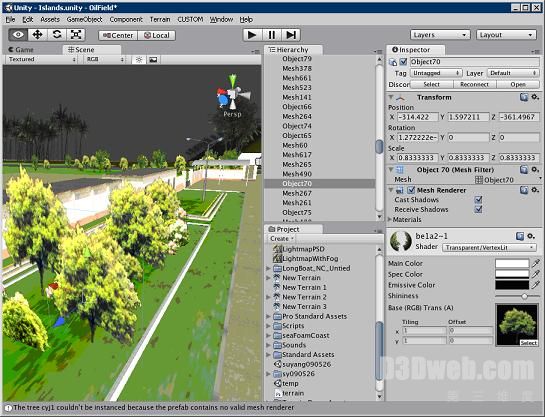Click the be1a2-1 material preview sphere

click(401, 241)
